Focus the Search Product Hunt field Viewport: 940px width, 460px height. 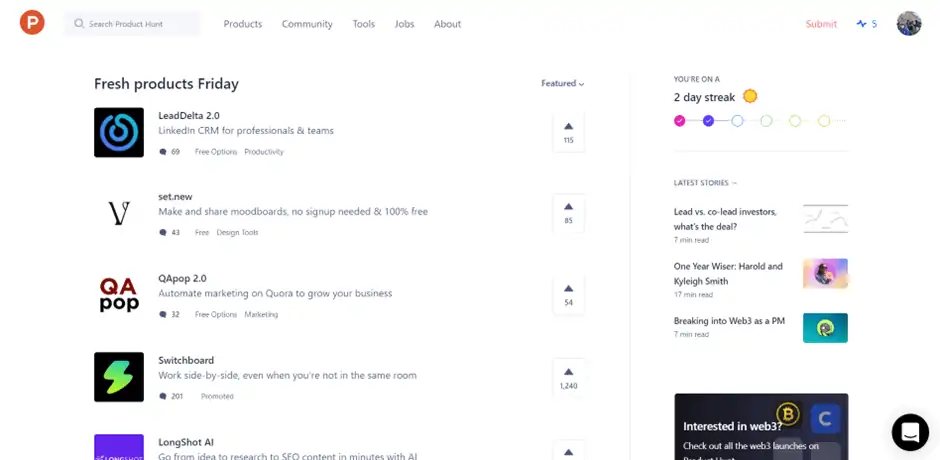pos(133,24)
